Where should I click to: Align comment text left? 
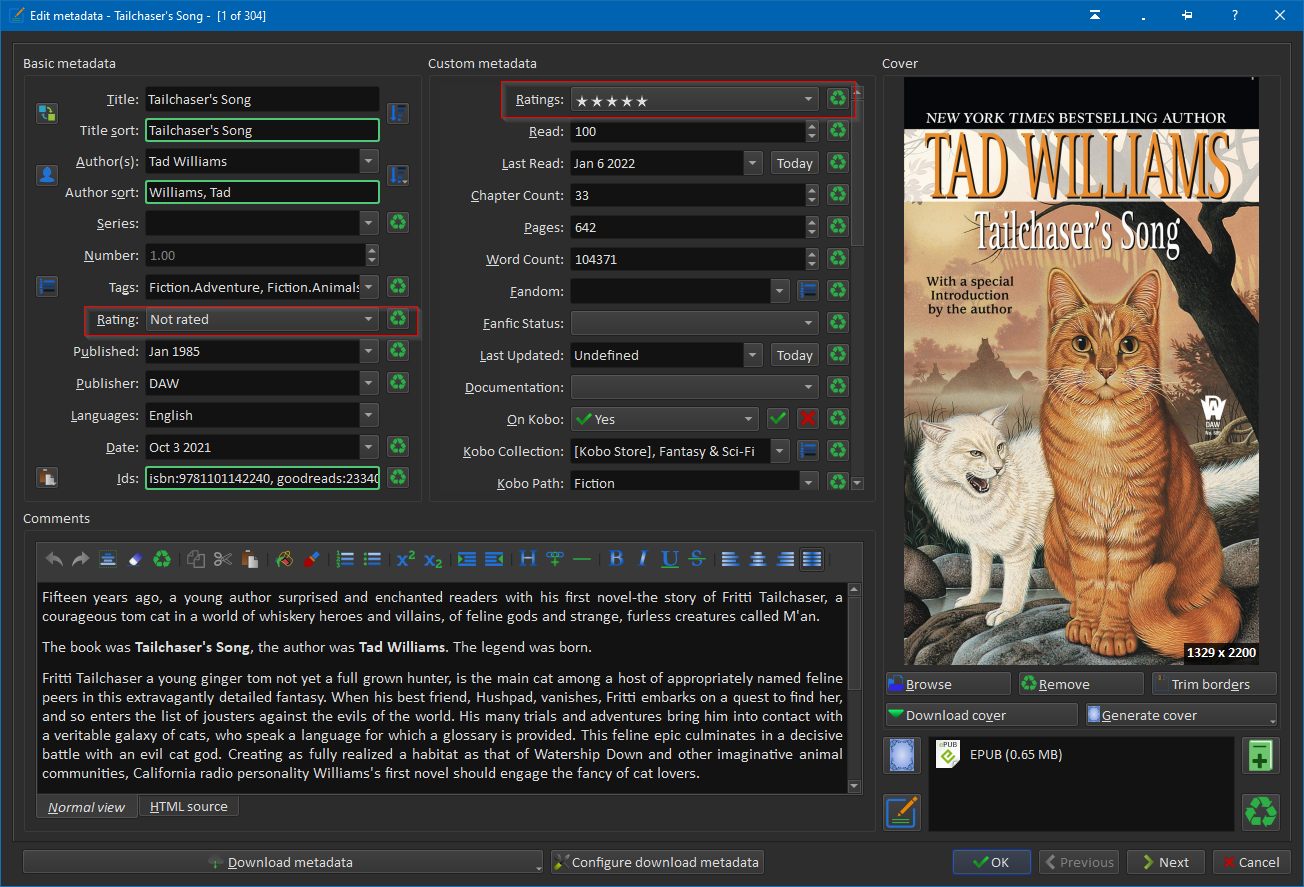coord(731,559)
